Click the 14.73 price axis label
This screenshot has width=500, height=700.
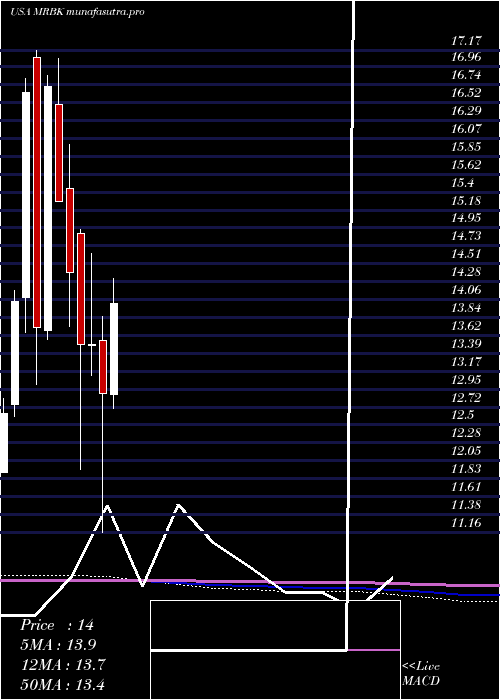click(x=466, y=236)
